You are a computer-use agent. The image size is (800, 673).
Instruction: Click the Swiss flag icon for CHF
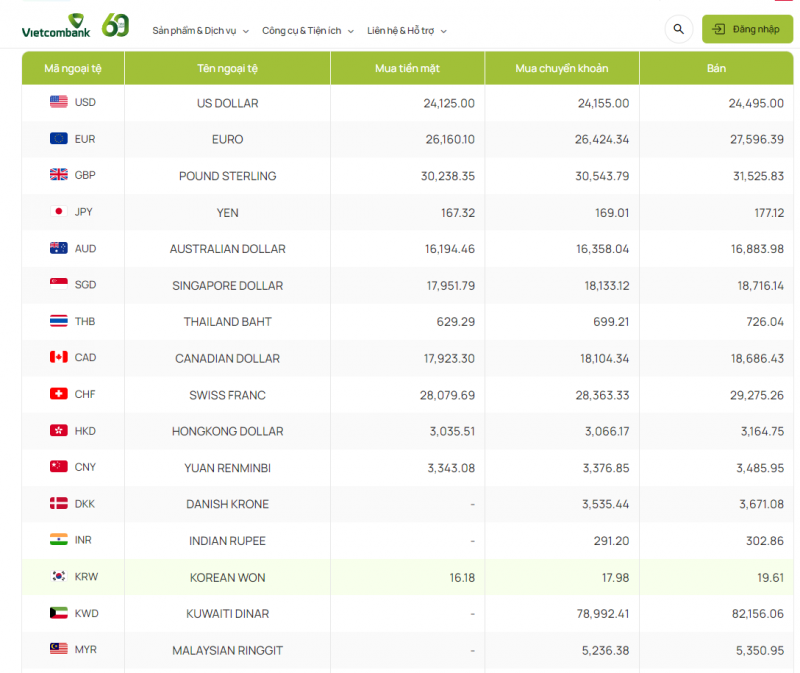point(59,394)
